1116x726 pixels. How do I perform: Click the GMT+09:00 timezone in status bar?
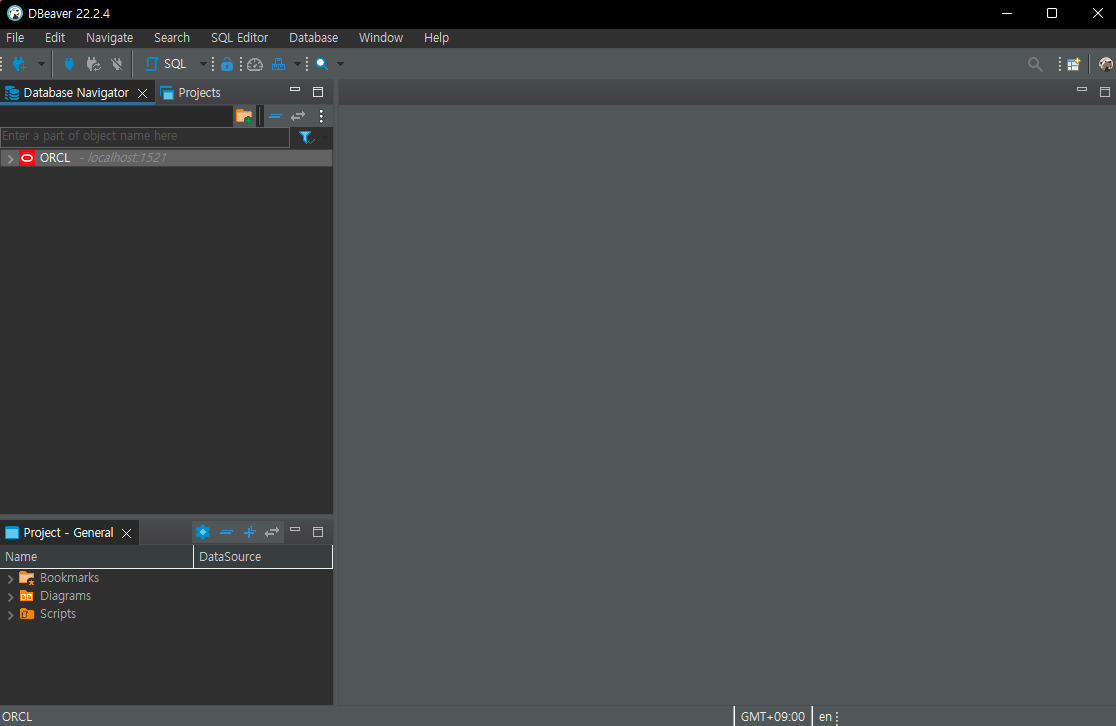point(773,717)
